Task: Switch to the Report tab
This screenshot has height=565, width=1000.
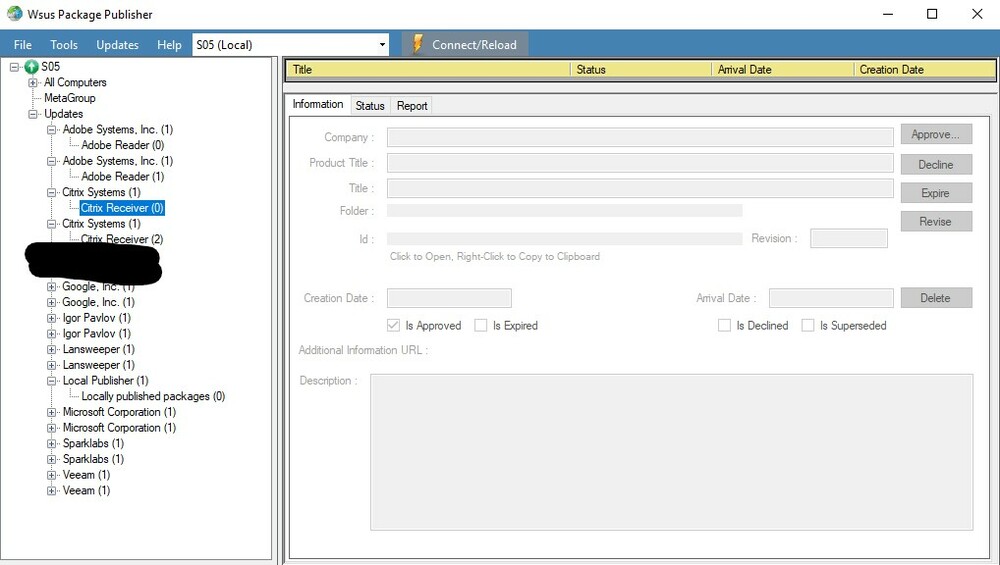Action: pos(411,106)
